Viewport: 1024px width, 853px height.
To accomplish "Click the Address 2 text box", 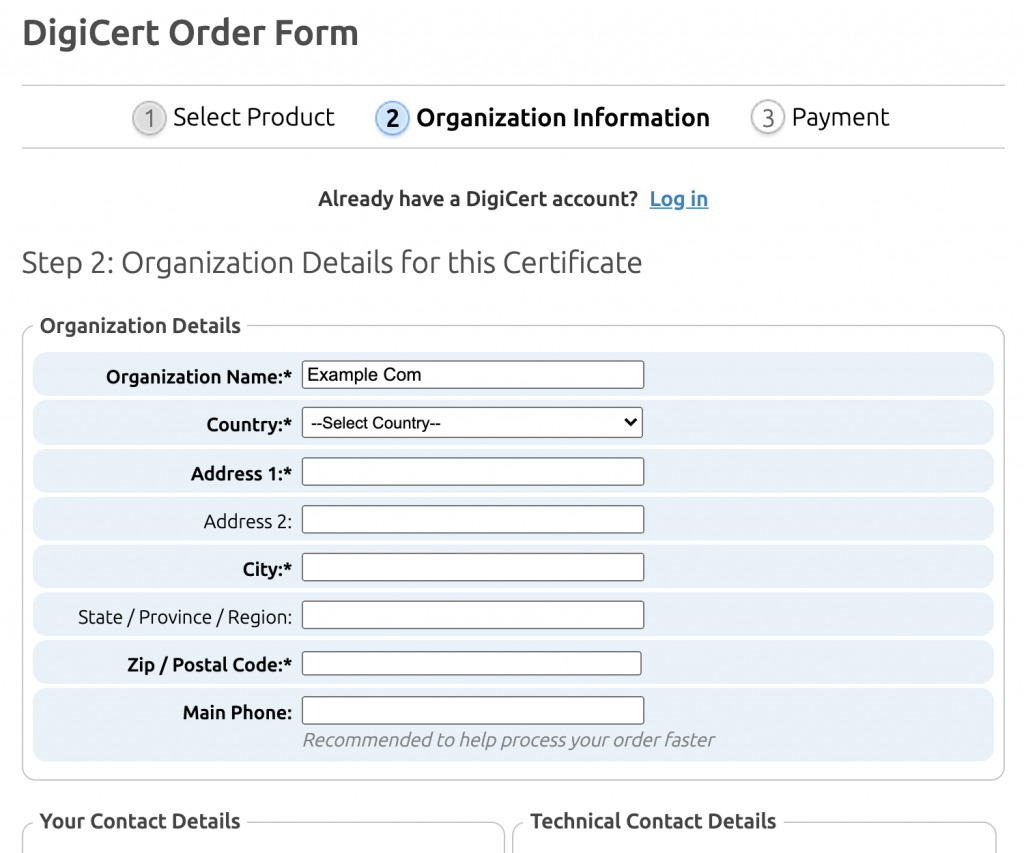I will 473,519.
